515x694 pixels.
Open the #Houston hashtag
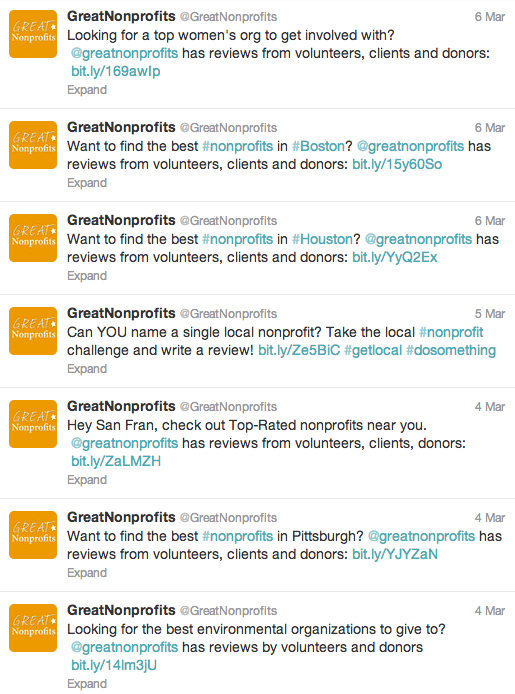point(322,239)
